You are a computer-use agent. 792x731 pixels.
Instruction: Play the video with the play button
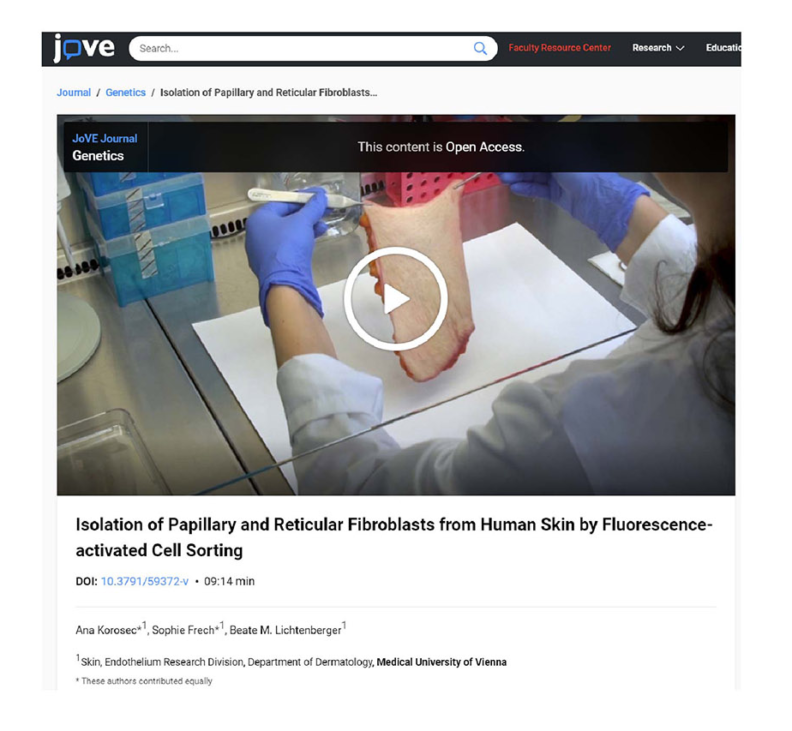click(395, 299)
